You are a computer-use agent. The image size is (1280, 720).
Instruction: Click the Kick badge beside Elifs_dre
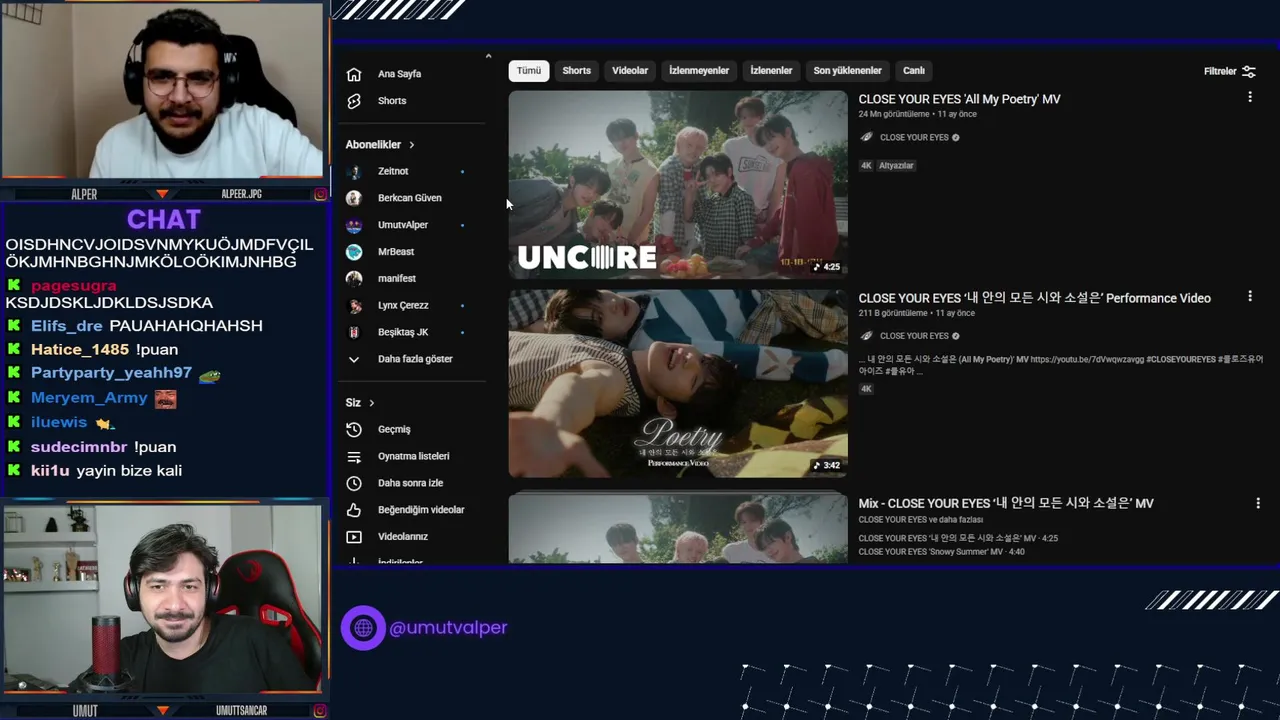tap(14, 326)
